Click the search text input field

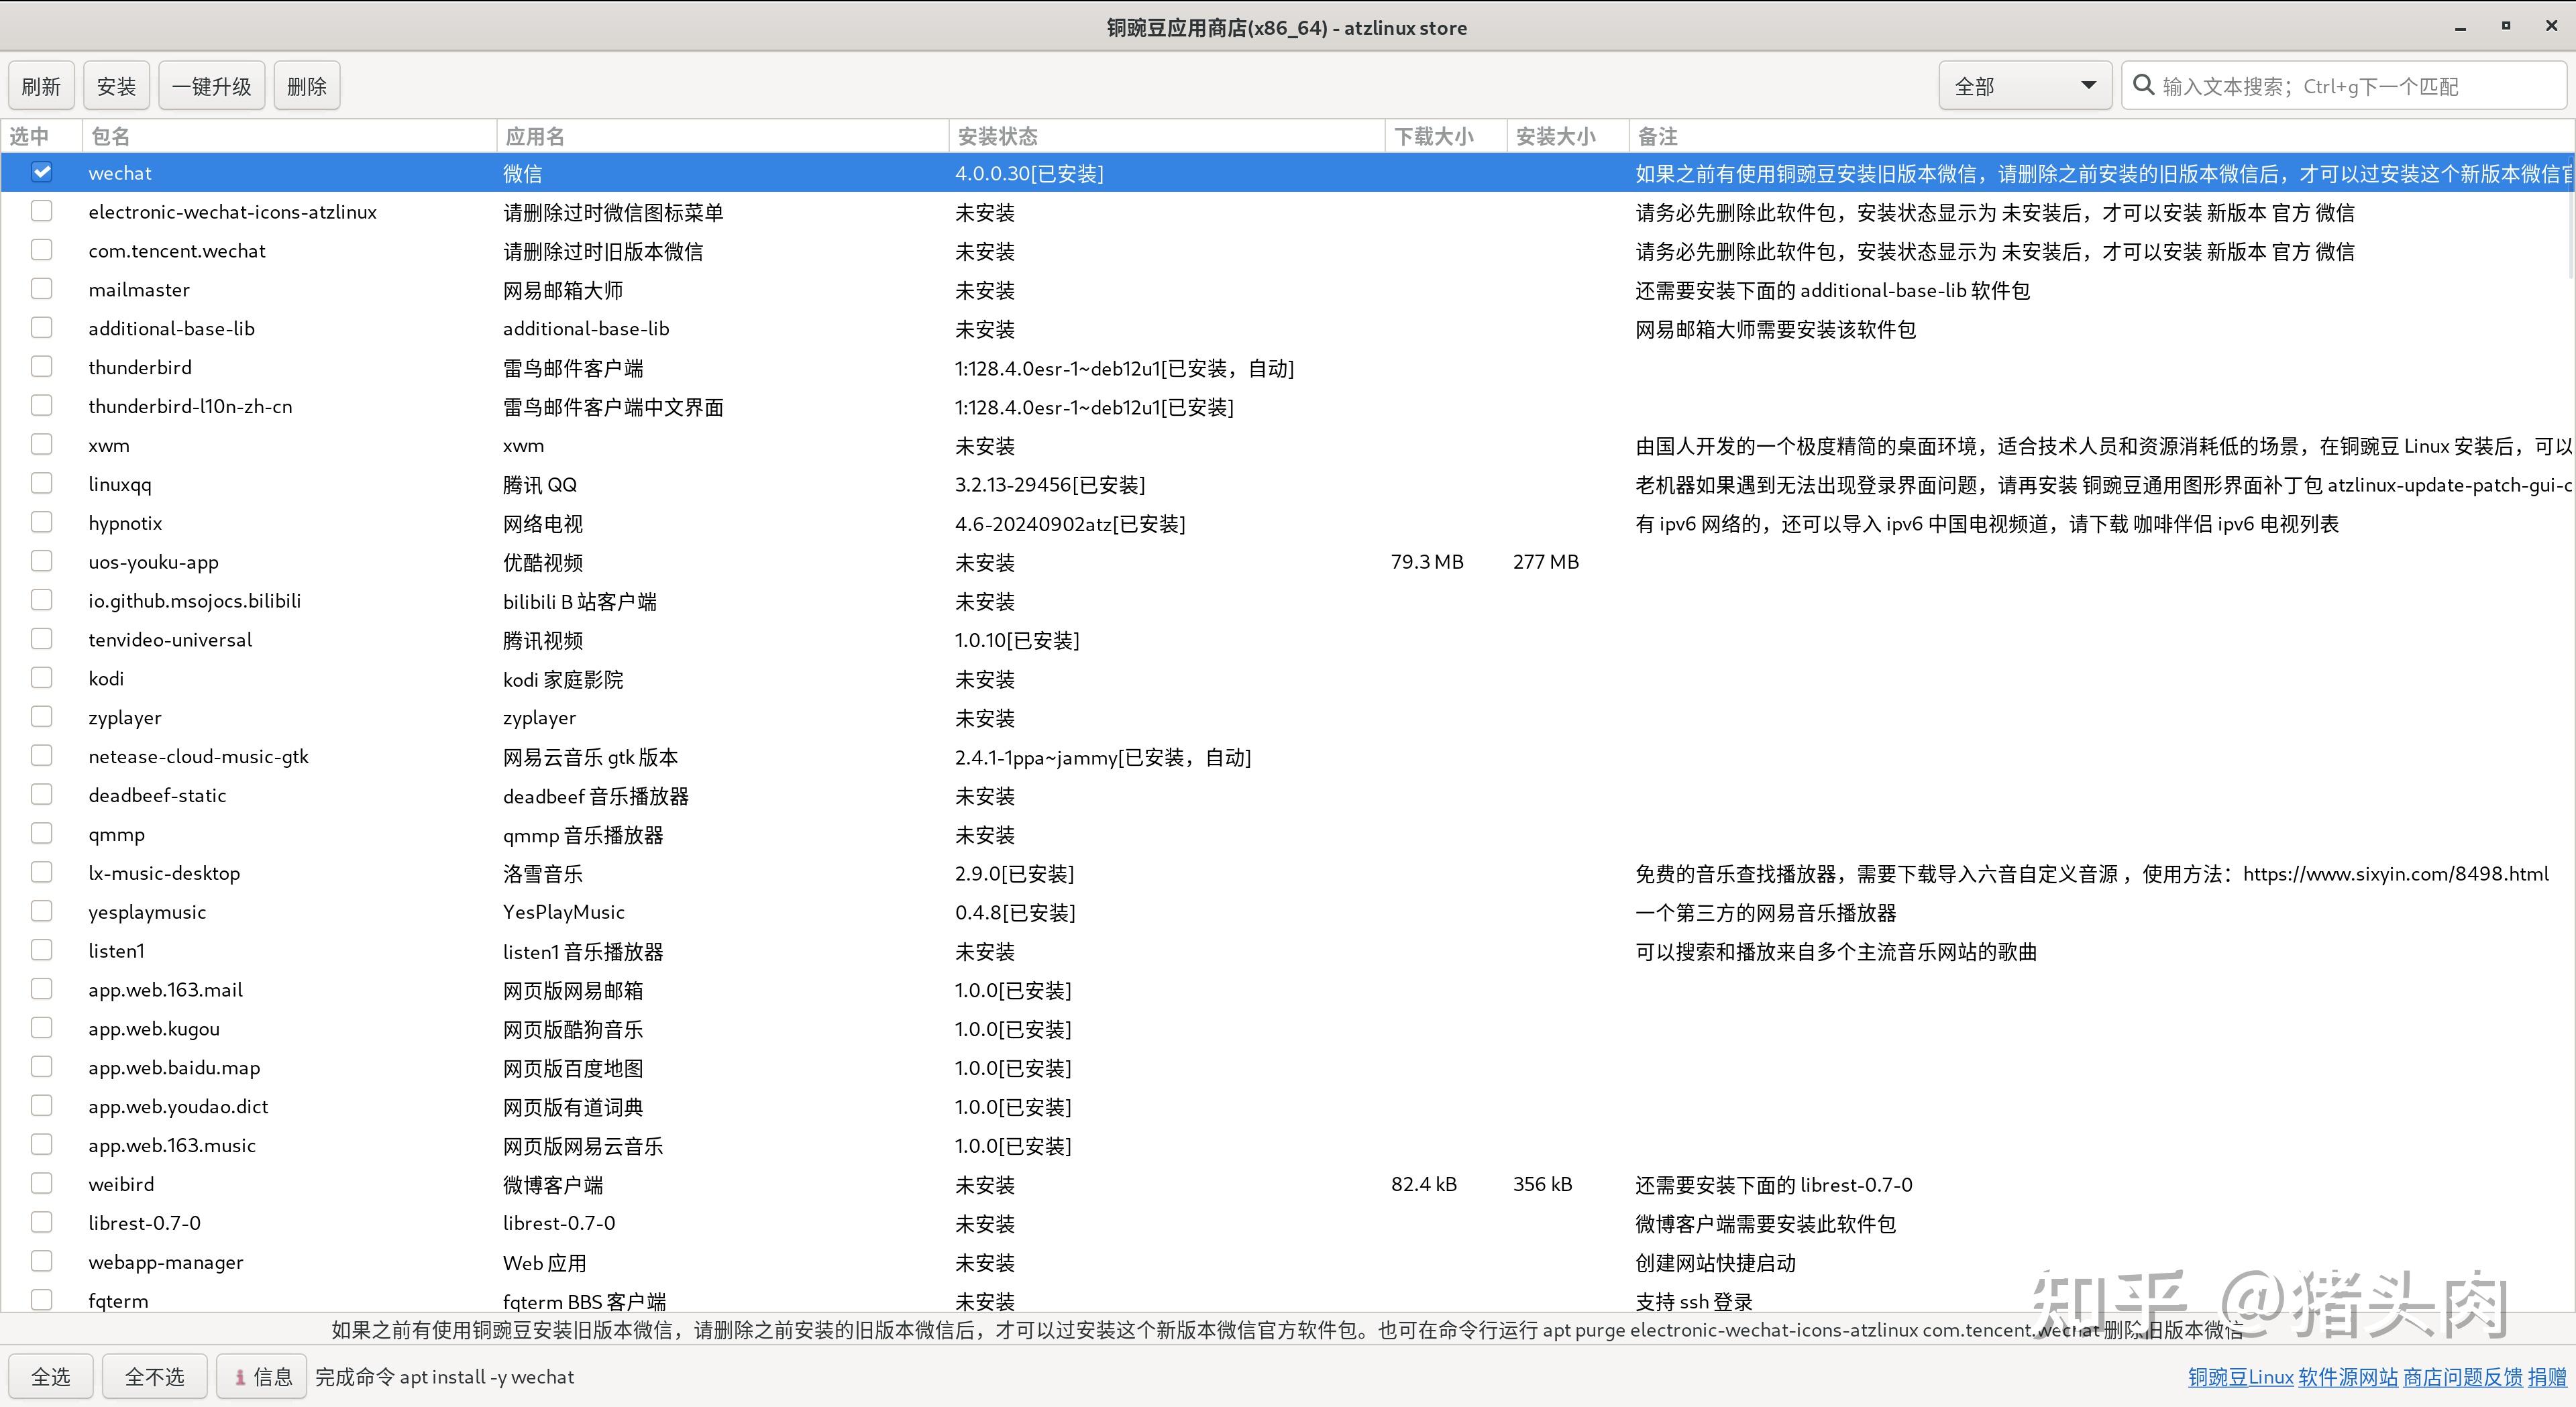coord(2300,86)
